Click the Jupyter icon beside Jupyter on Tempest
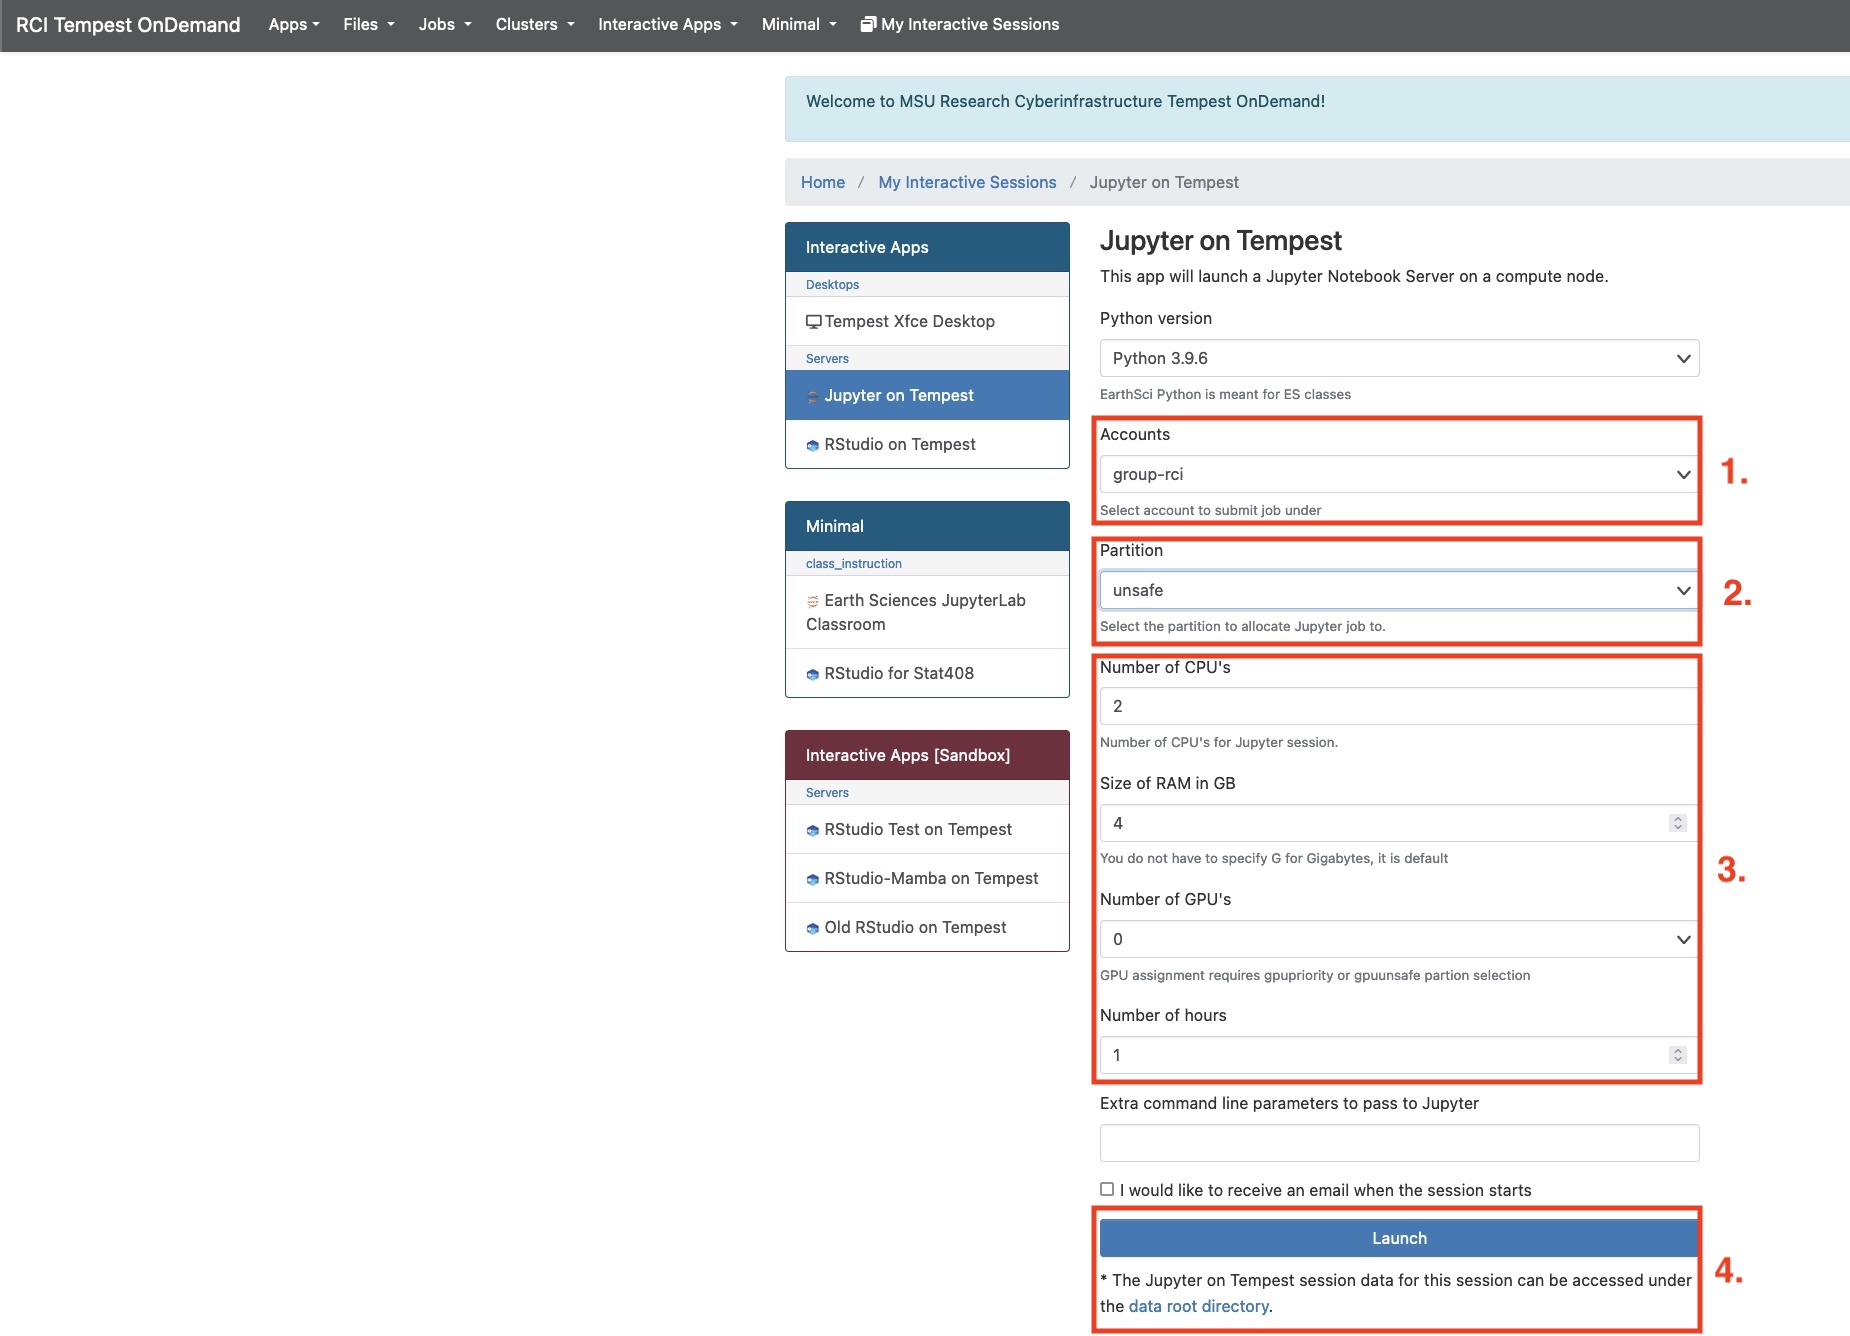The width and height of the screenshot is (1850, 1336). pos(813,396)
